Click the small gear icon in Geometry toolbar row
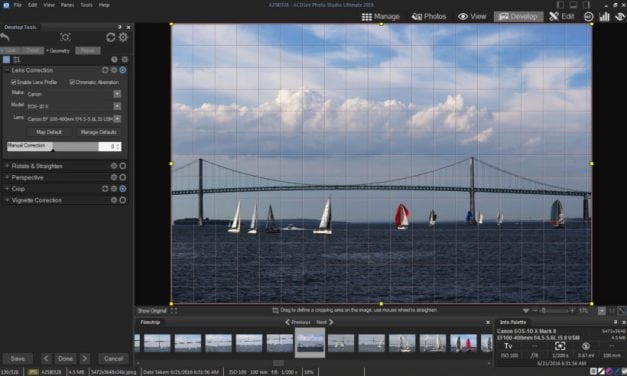This screenshot has width=627, height=376. click(125, 59)
